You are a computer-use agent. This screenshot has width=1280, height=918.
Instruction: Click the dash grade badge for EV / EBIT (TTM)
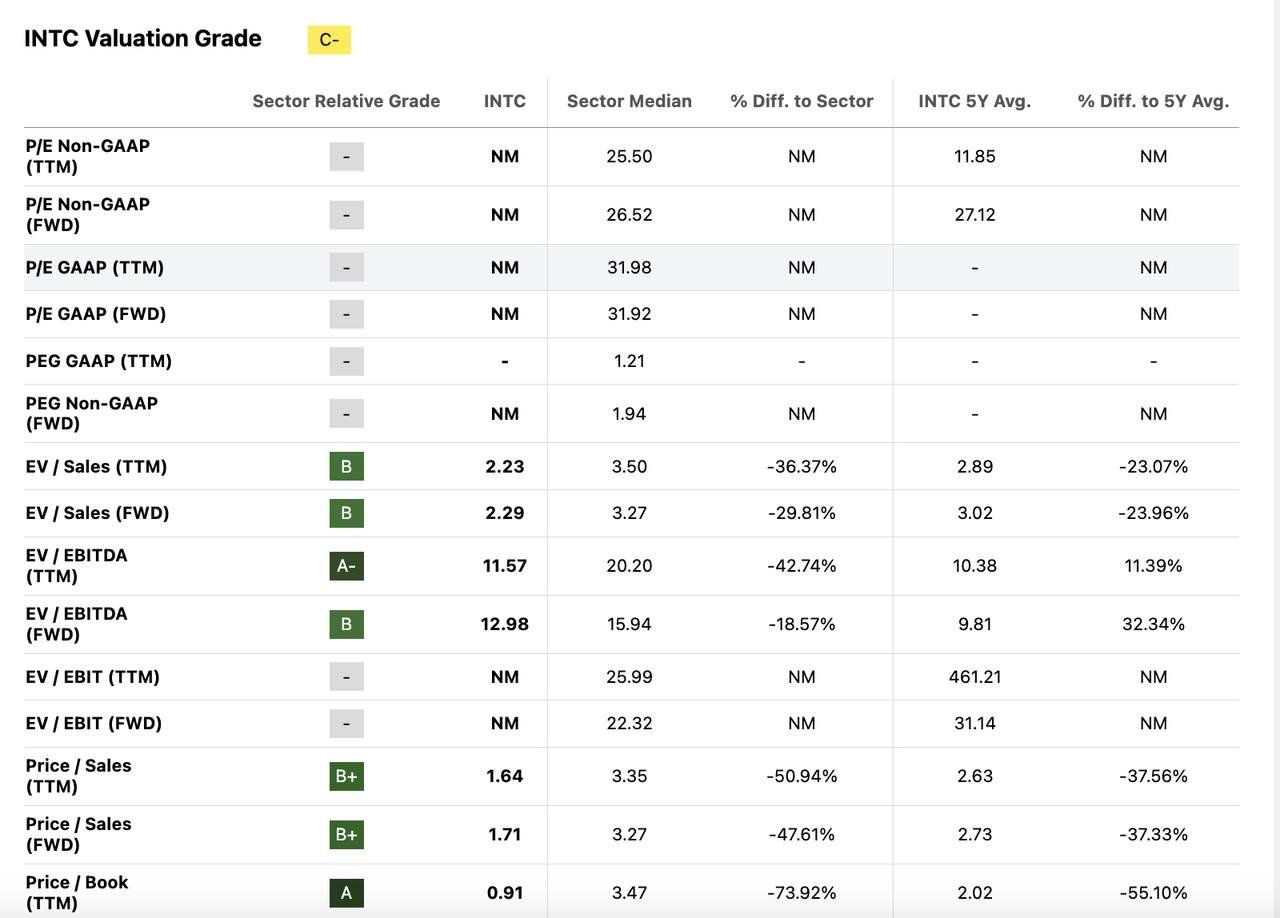346,677
